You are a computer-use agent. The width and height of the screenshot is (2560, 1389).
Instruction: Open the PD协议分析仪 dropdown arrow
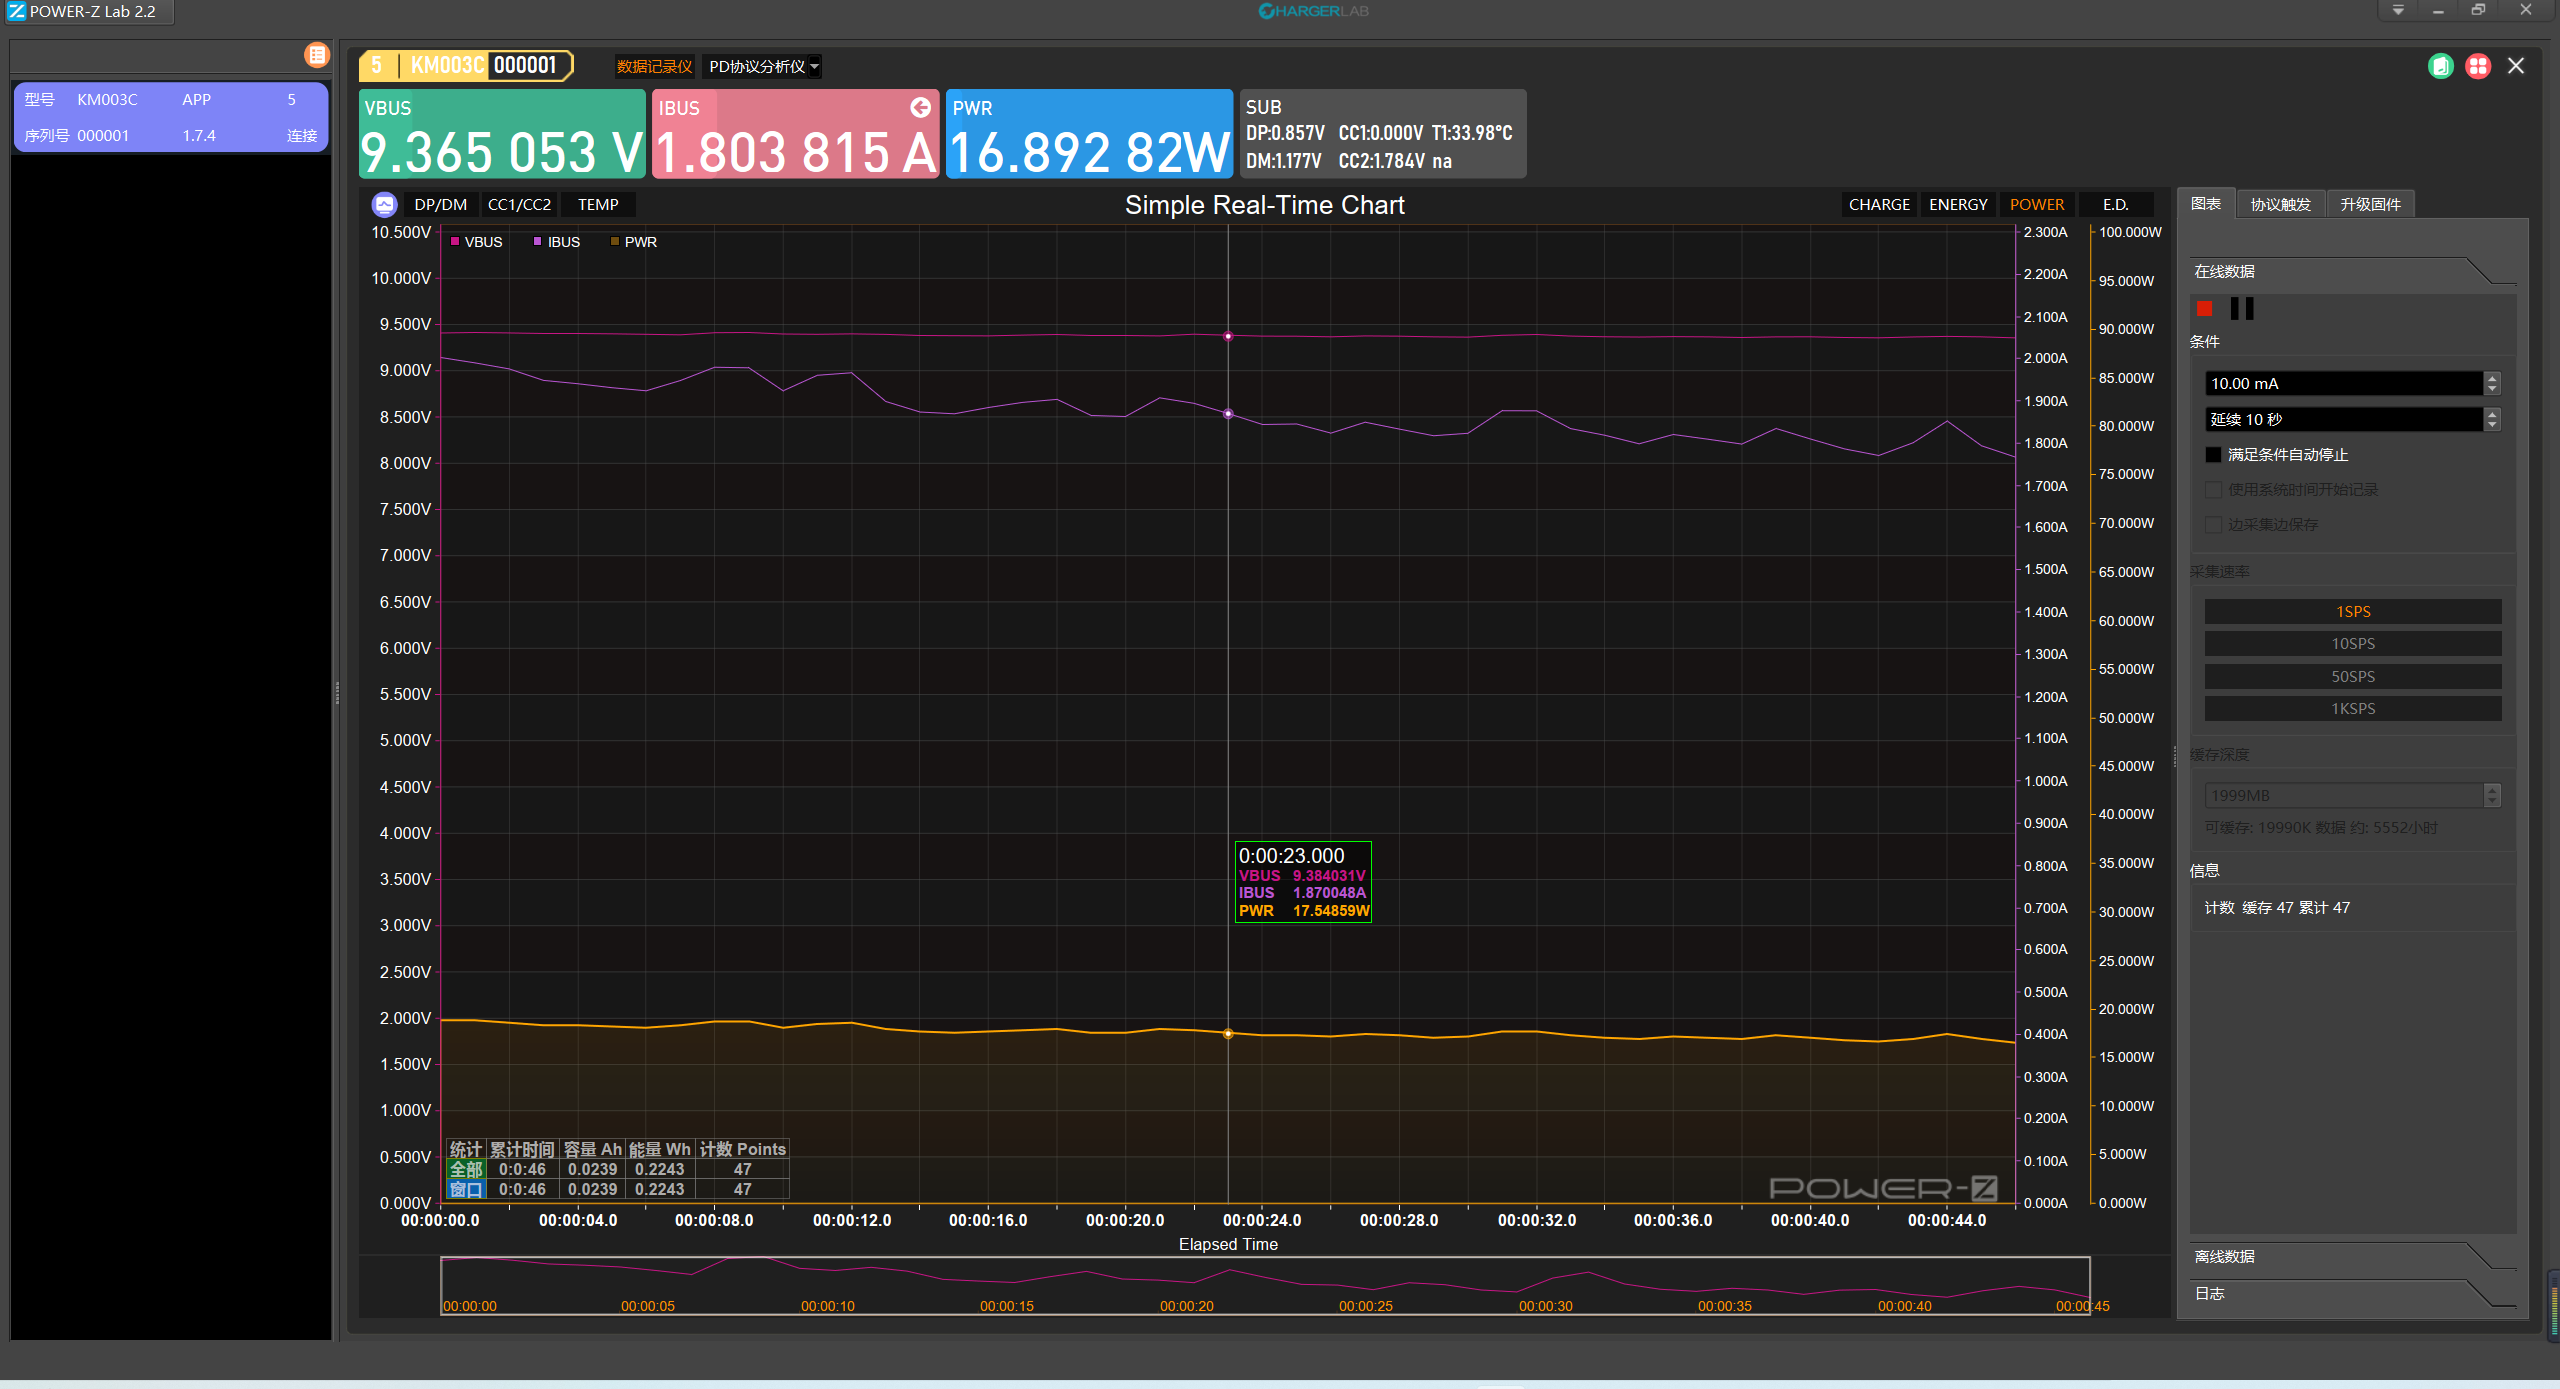coord(814,67)
